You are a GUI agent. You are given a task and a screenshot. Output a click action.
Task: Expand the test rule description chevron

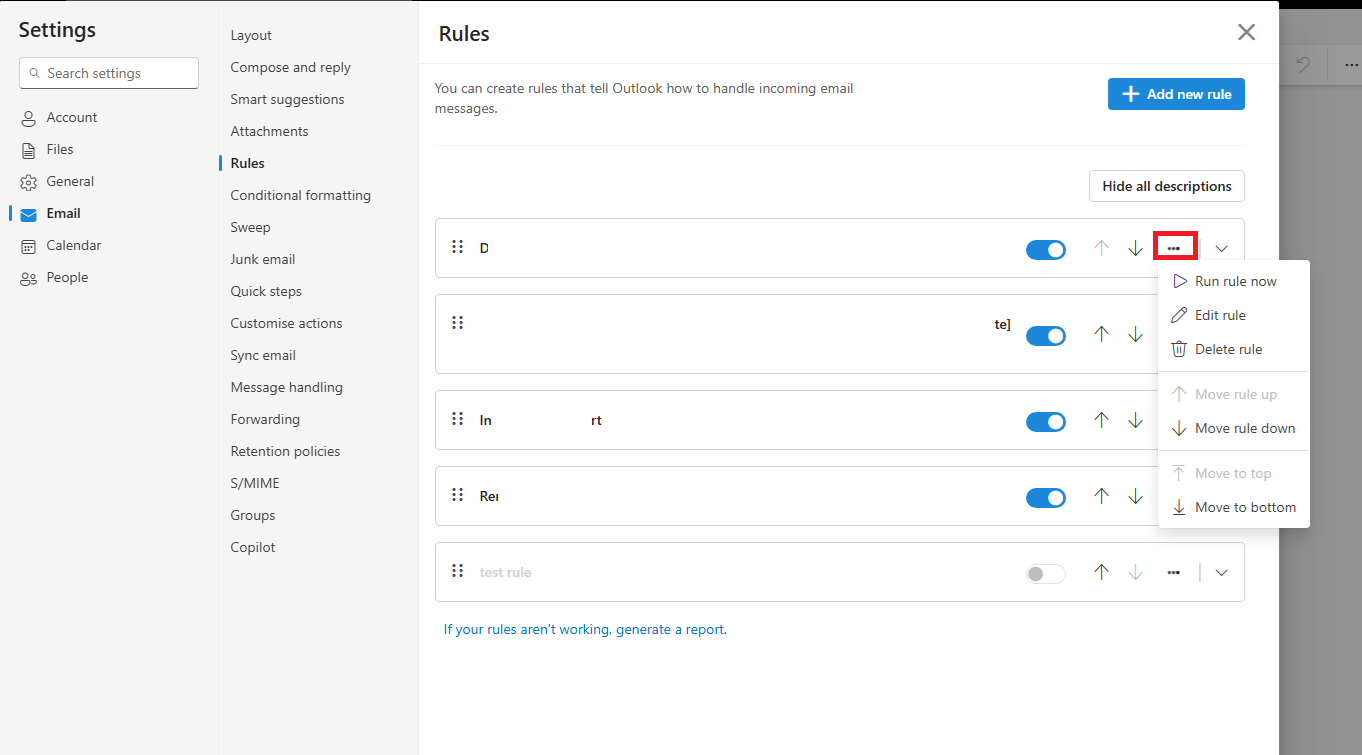[1221, 572]
